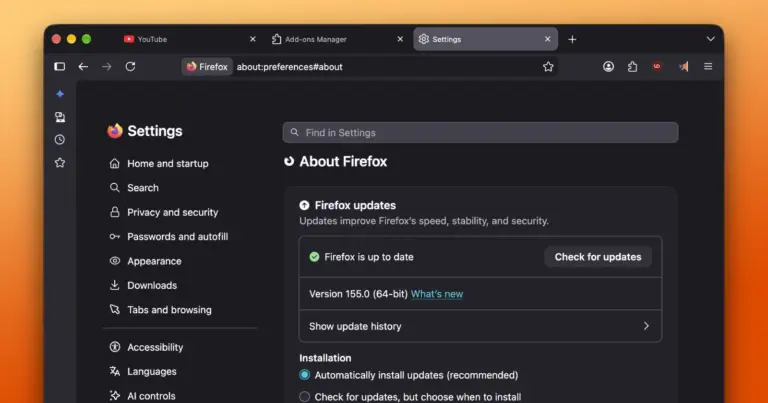Image resolution: width=768 pixels, height=403 pixels.
Task: Click the Installation label
Action: (325, 358)
